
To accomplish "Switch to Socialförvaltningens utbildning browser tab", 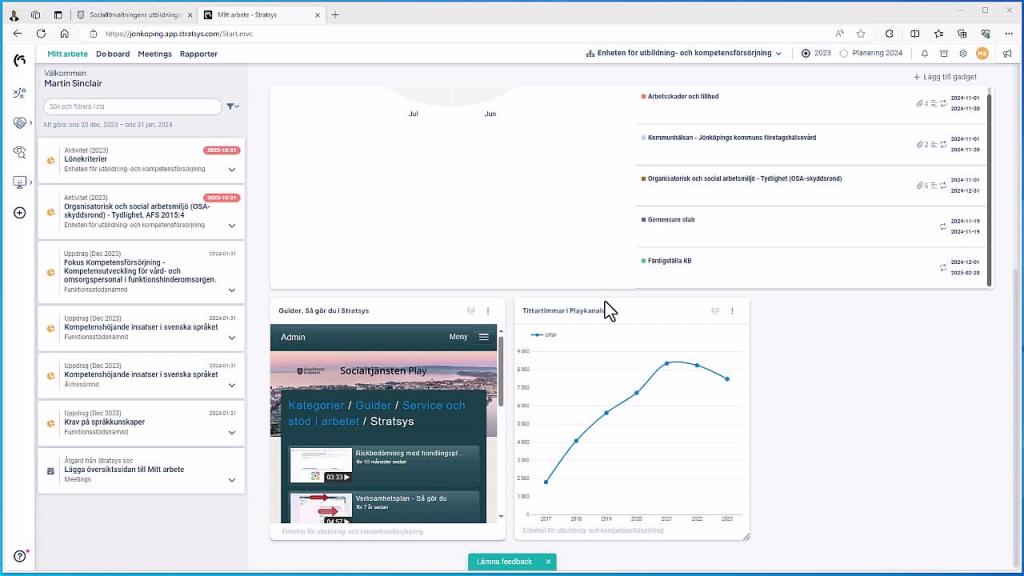I will point(134,14).
